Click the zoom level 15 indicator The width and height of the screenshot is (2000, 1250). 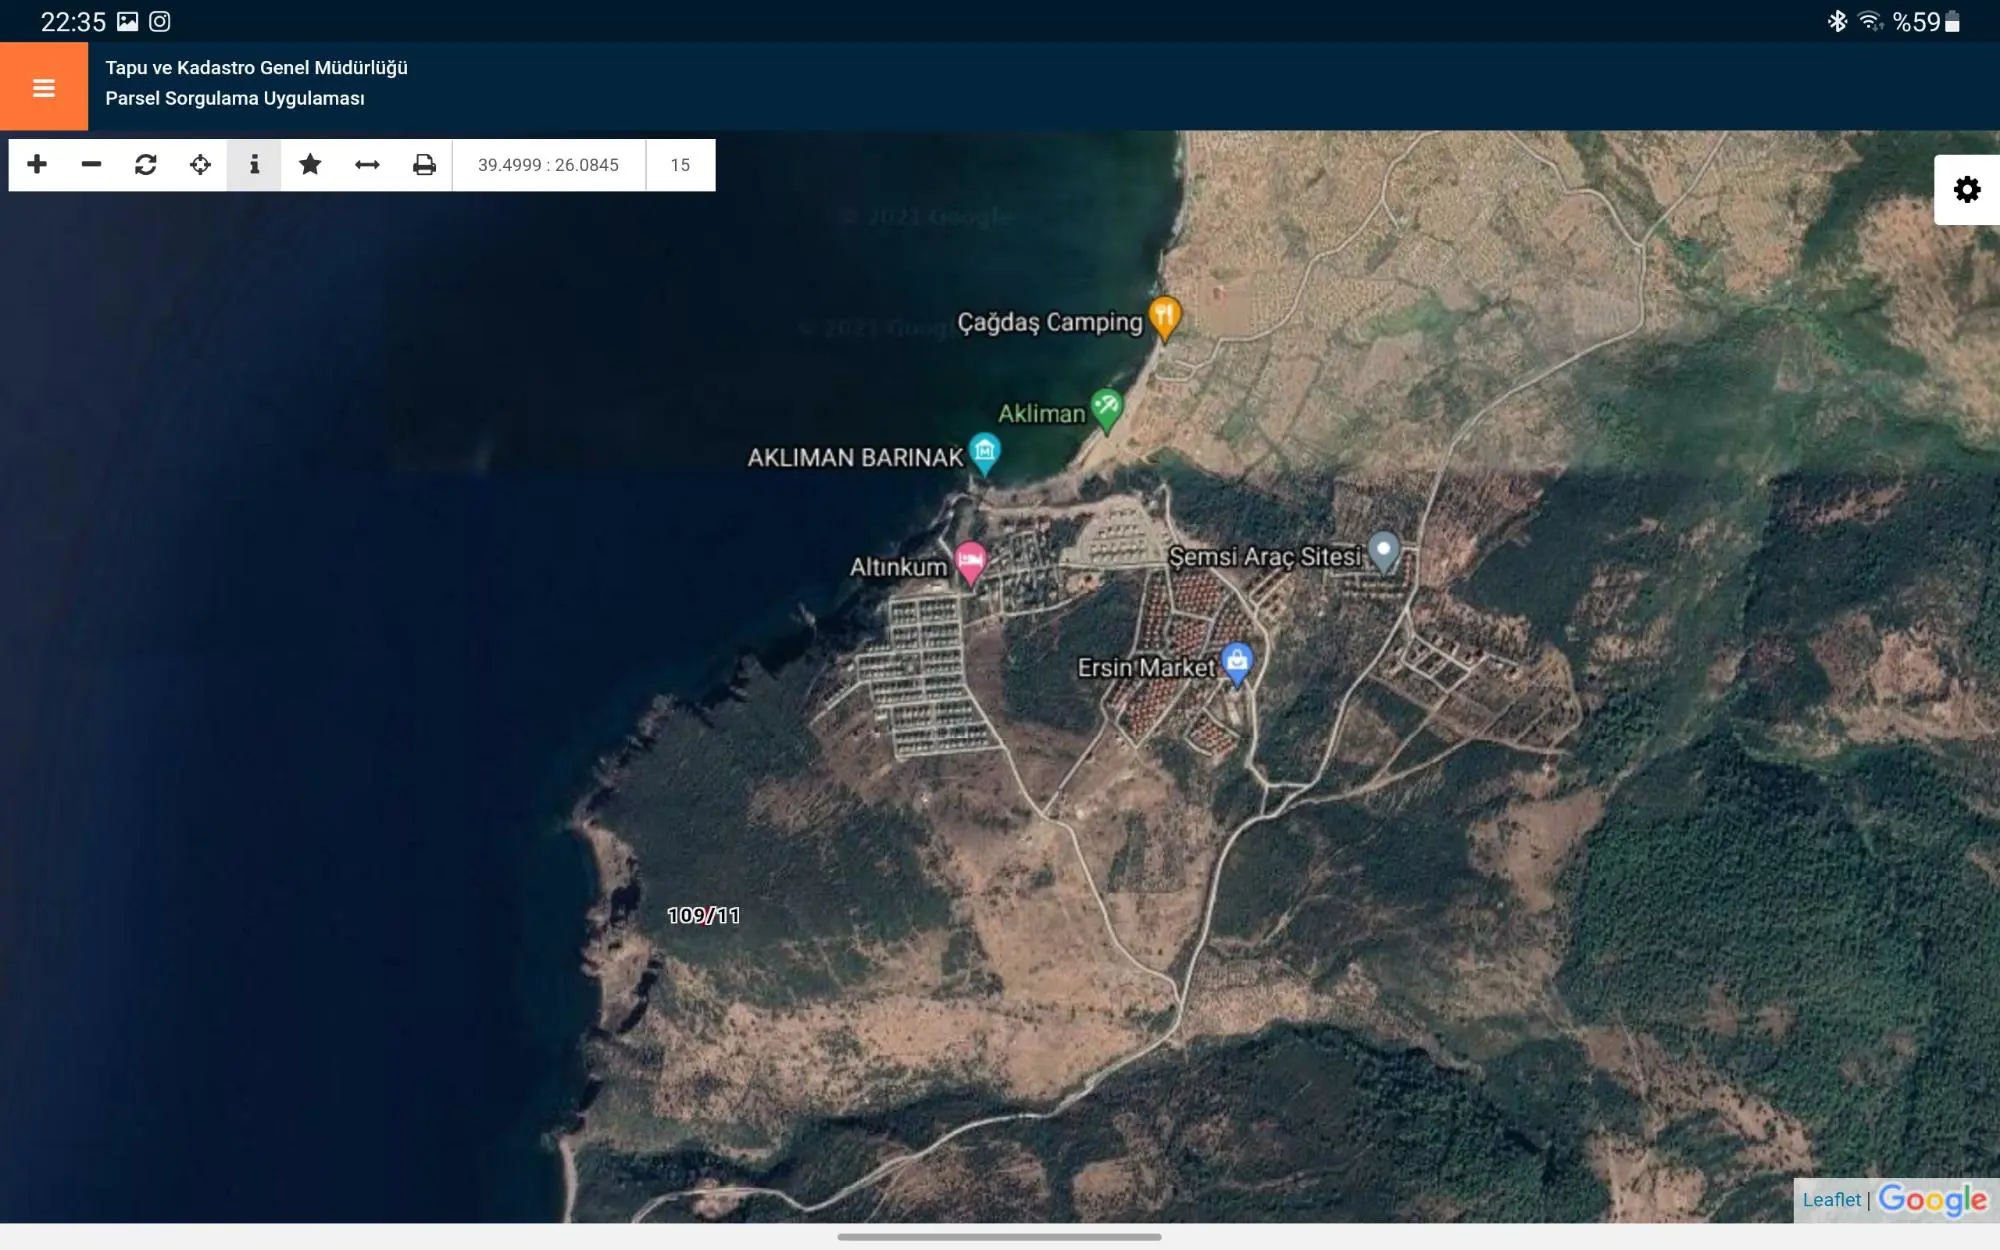click(x=680, y=165)
